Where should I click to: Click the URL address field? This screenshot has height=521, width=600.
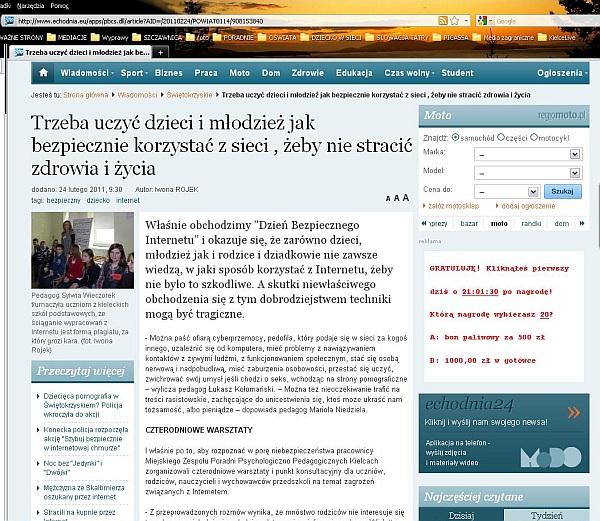point(226,21)
